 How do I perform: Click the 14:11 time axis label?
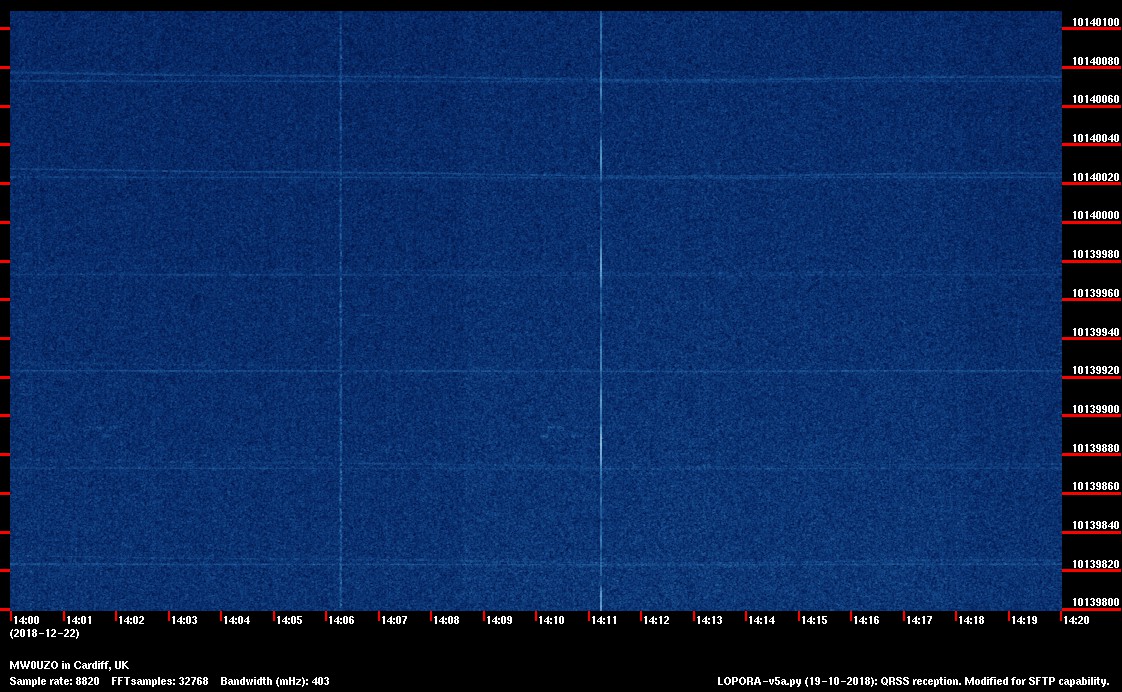tap(604, 620)
